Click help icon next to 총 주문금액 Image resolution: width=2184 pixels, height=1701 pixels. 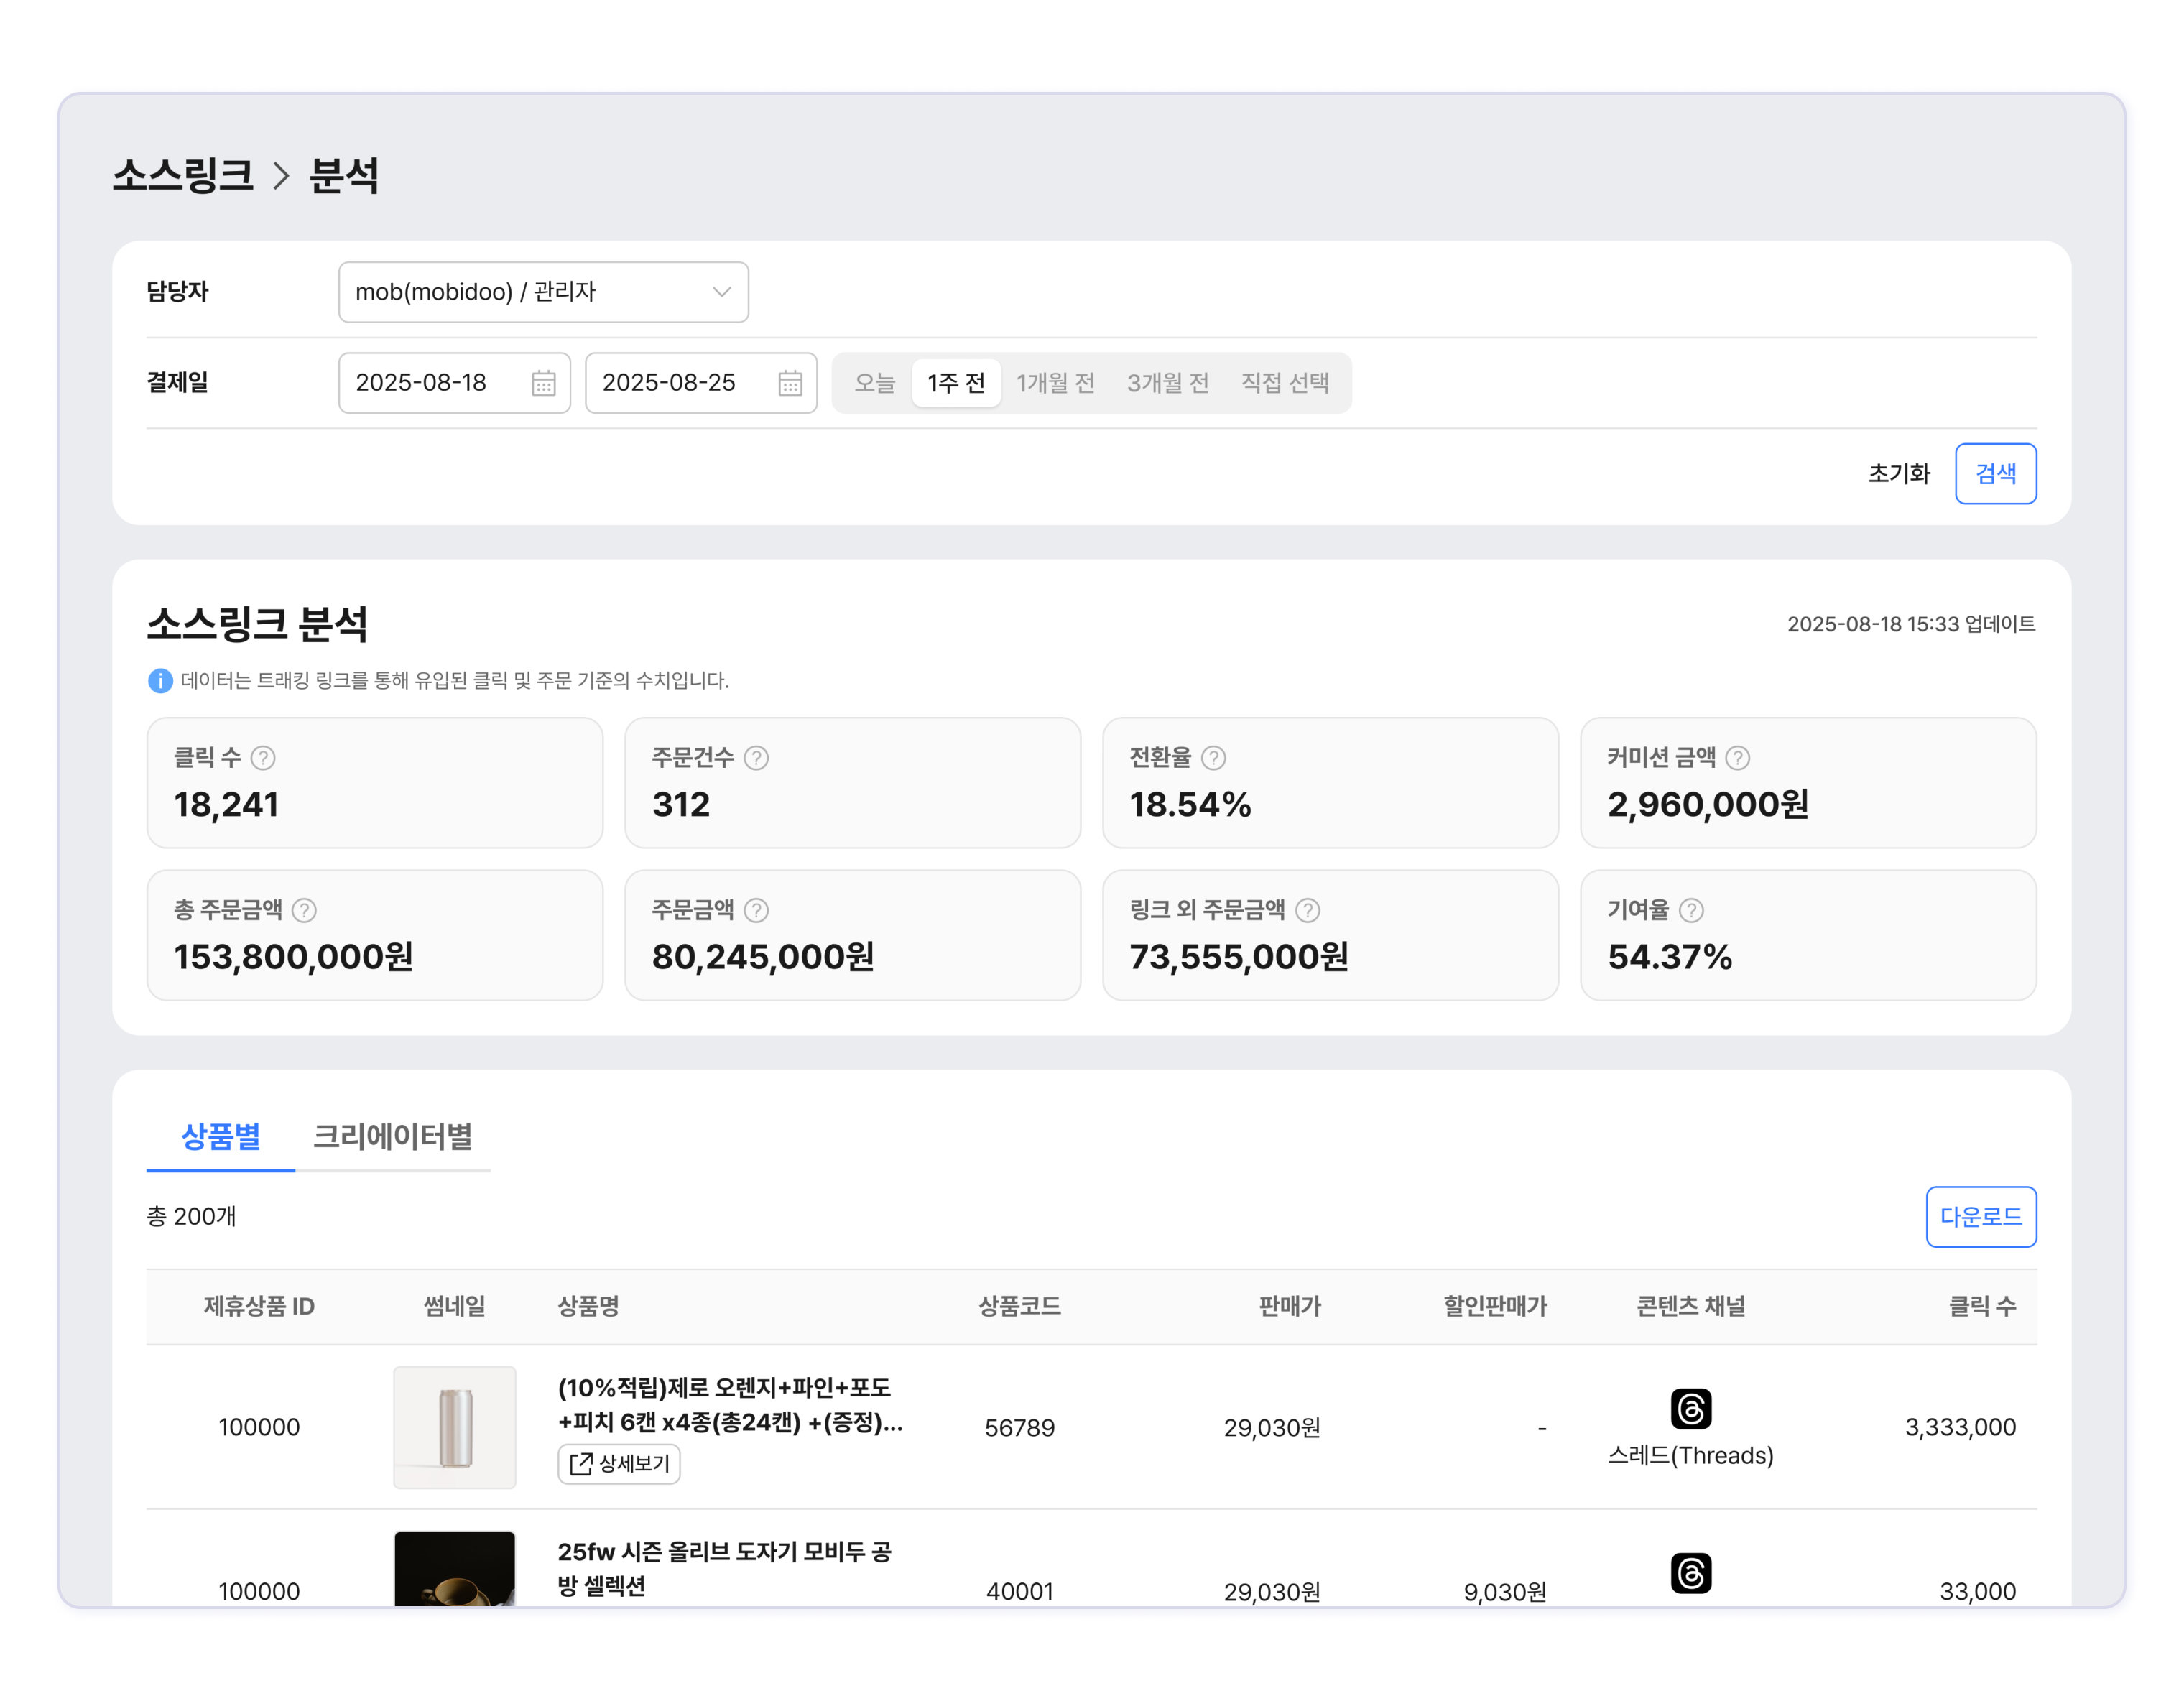pos(305,910)
